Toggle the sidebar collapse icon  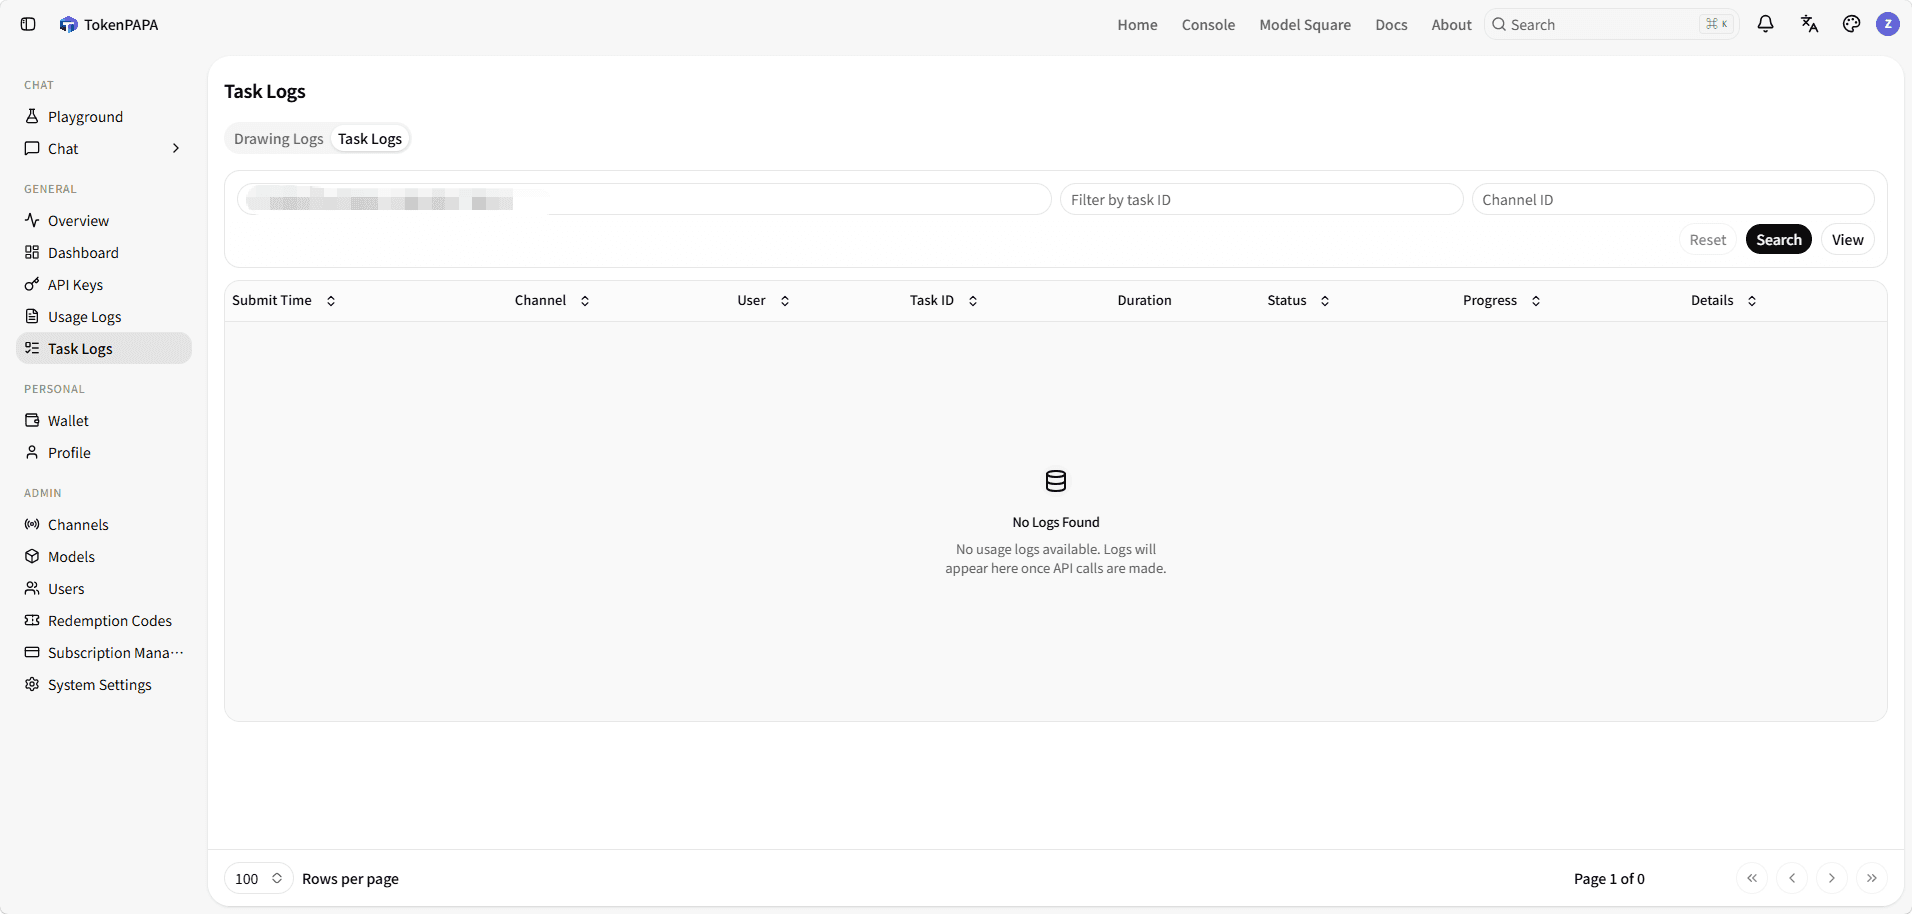tap(28, 24)
